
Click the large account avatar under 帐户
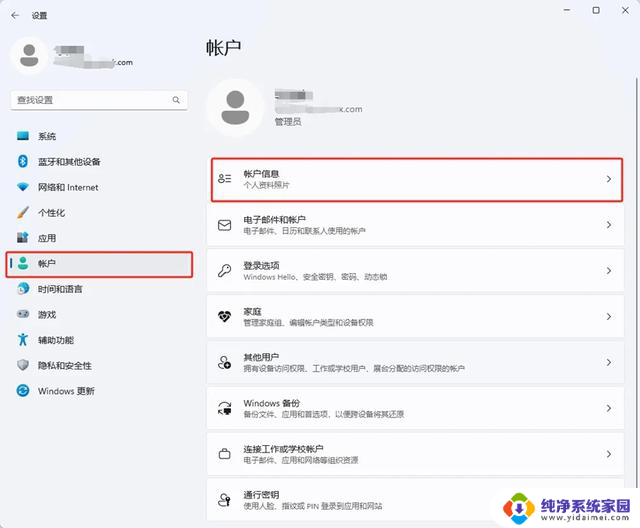point(235,108)
